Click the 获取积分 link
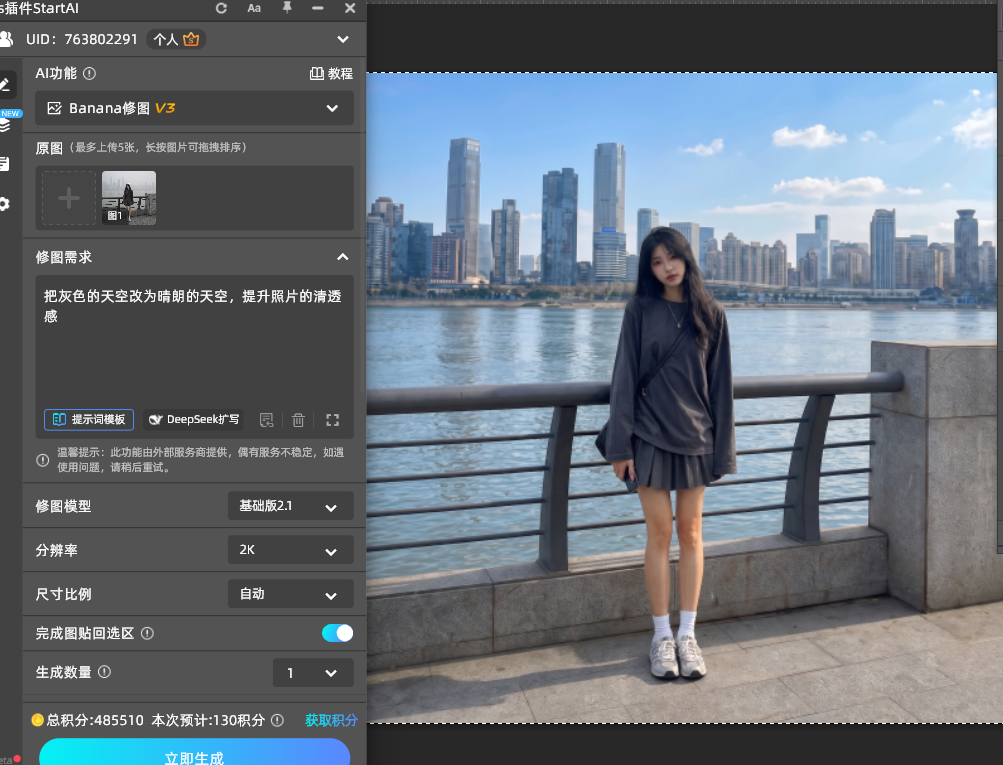This screenshot has height=765, width=1003. [331, 720]
